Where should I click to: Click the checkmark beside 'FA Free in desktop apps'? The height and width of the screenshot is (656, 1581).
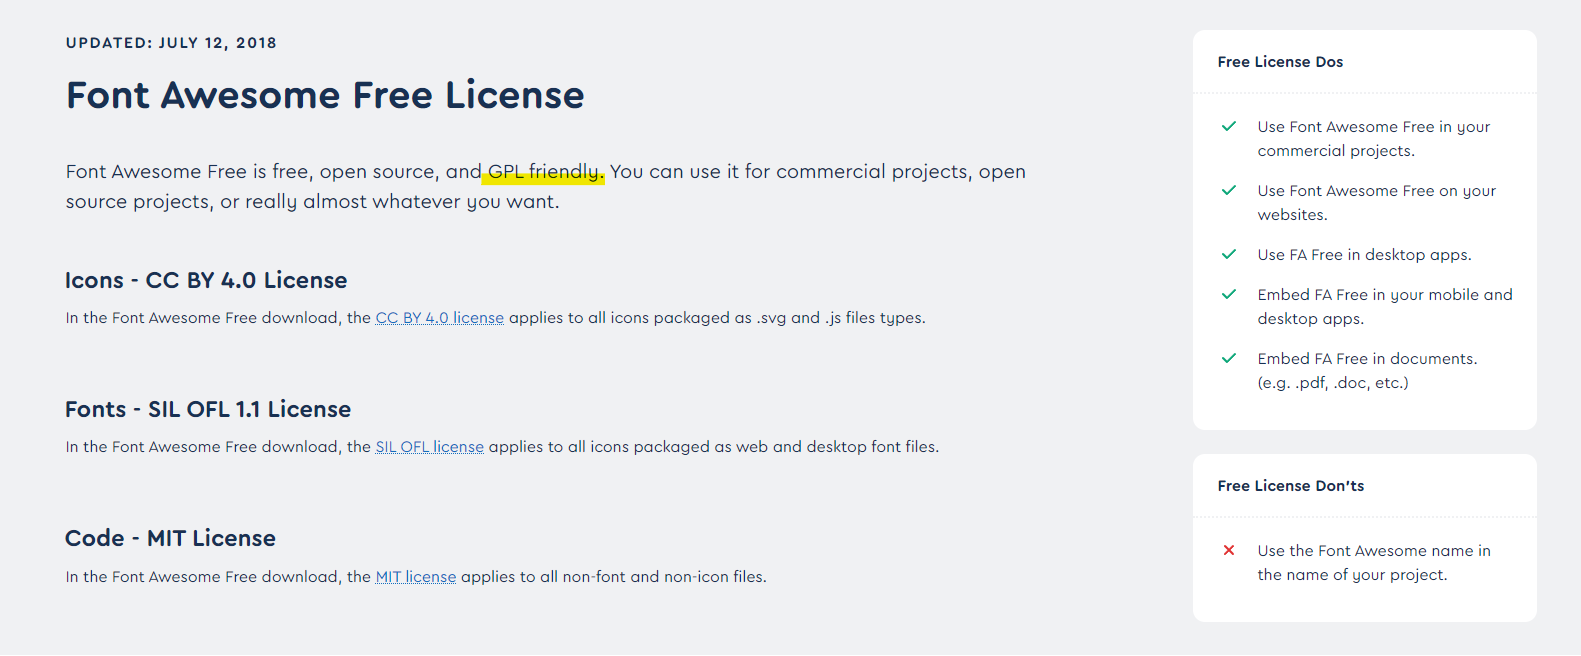[x=1229, y=254]
